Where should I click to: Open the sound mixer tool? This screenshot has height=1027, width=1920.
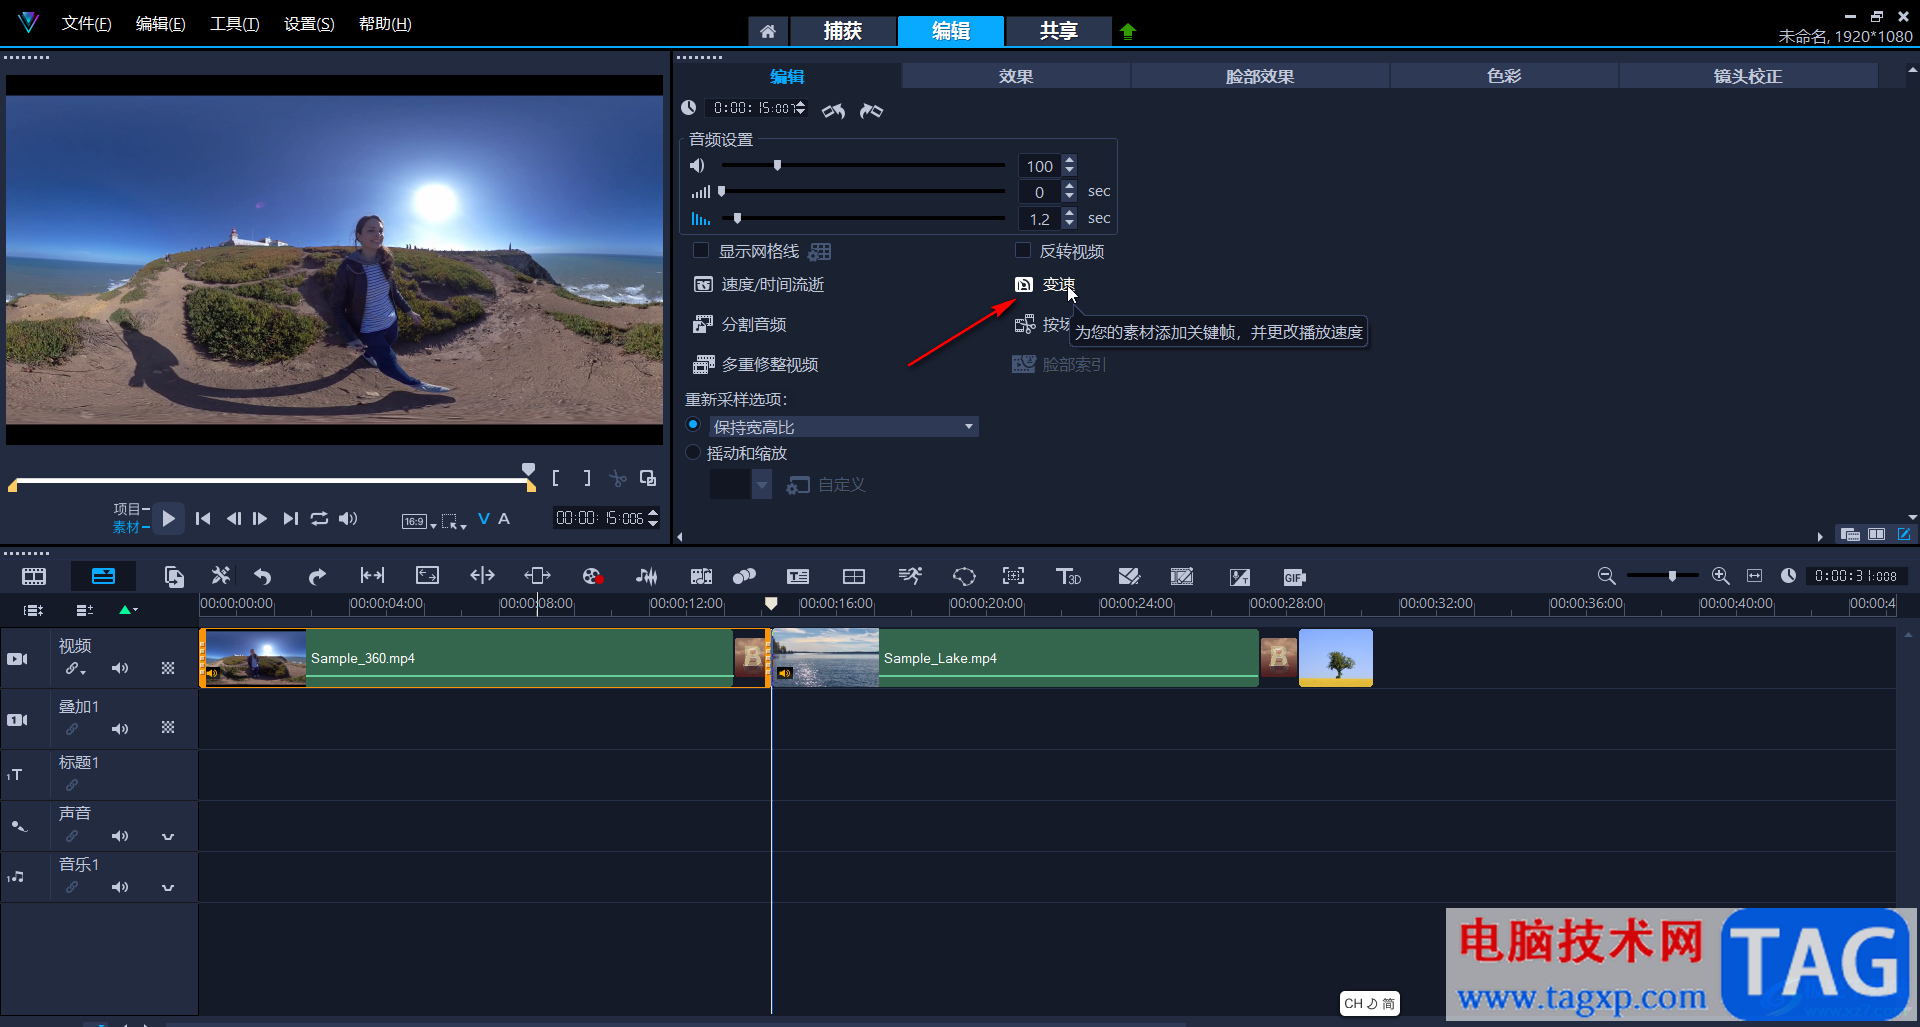647,576
